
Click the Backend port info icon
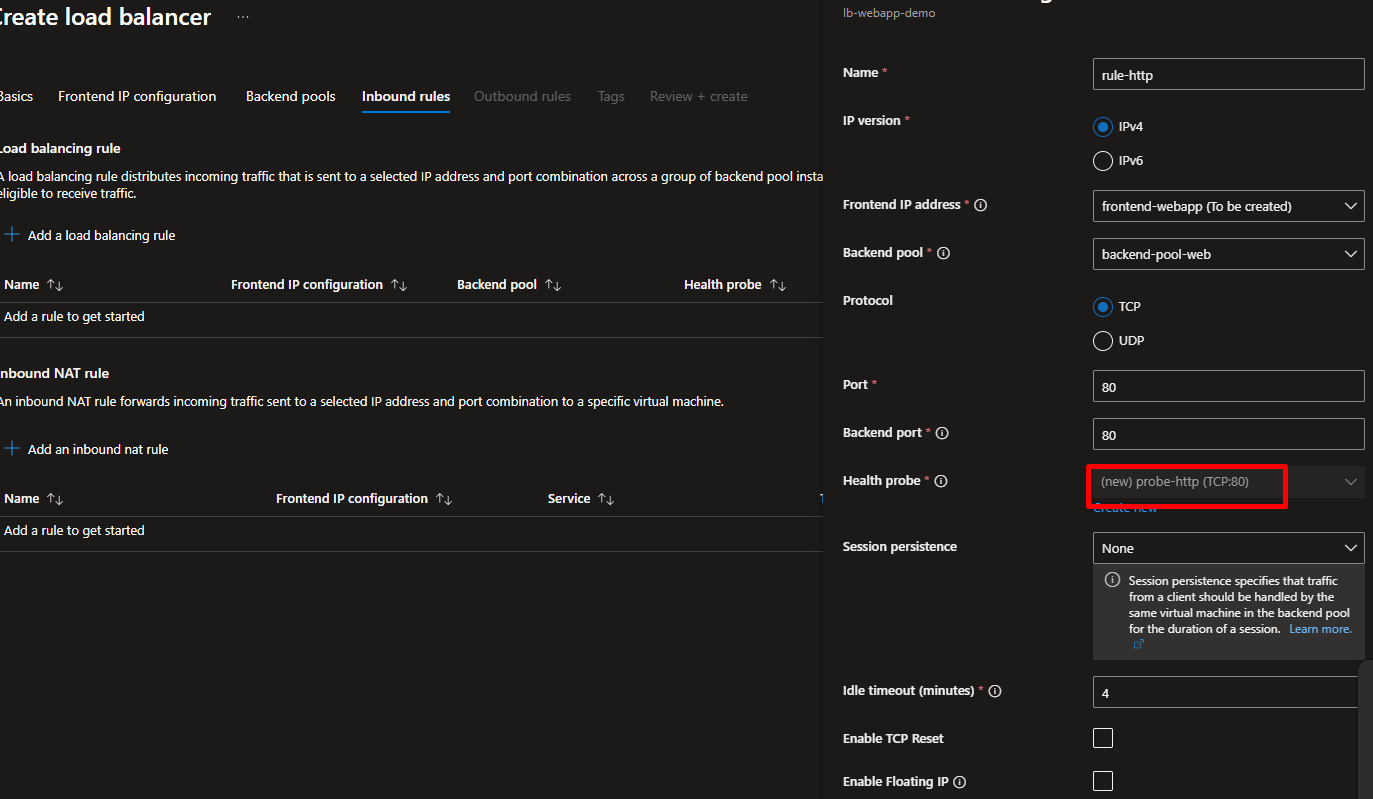click(941, 433)
